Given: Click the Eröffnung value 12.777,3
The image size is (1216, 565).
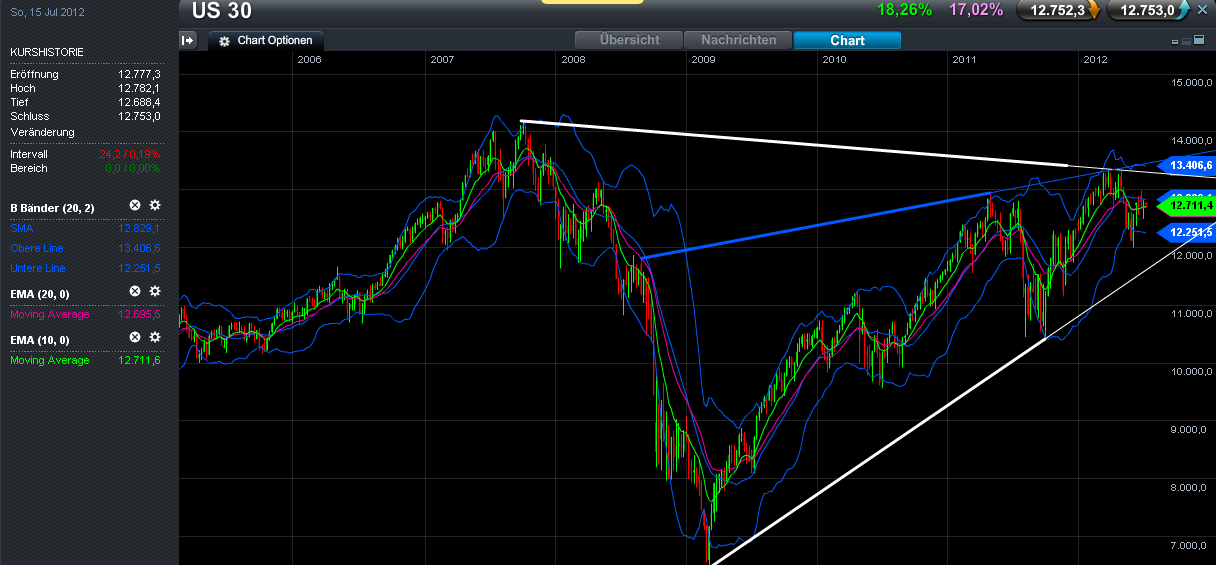Looking at the screenshot, I should (x=139, y=74).
